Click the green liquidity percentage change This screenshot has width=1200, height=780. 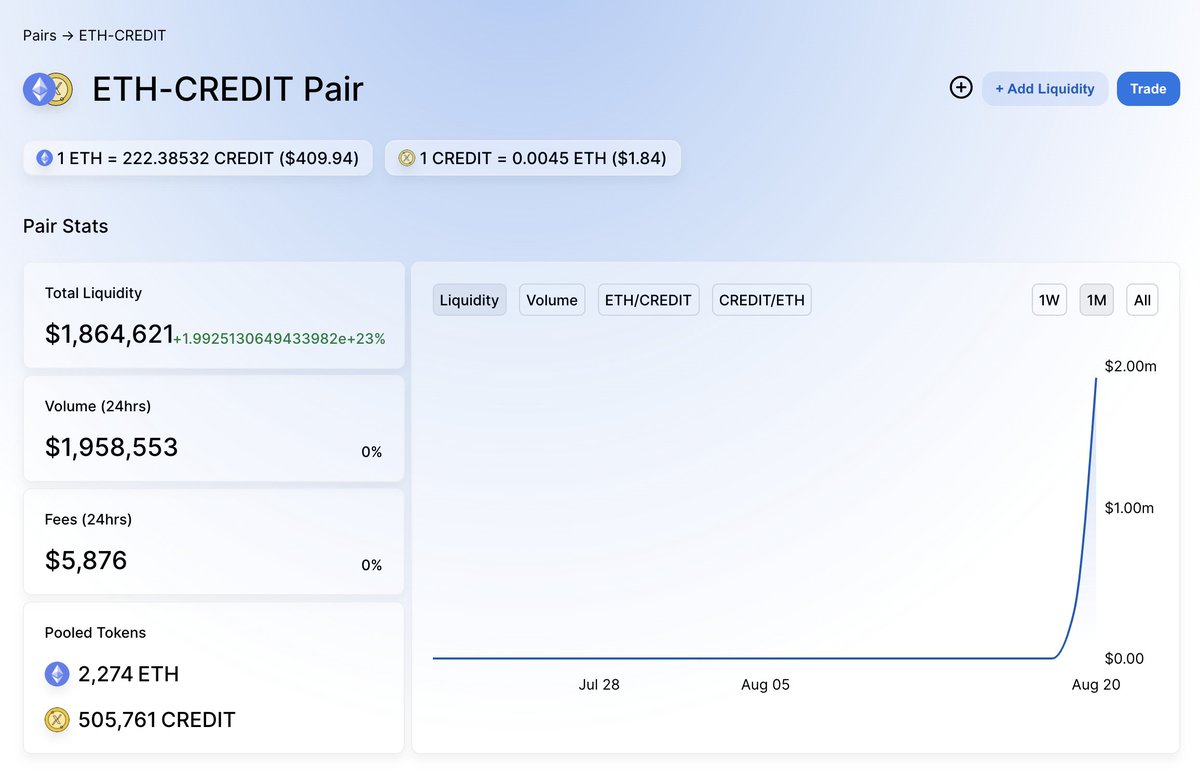(279, 339)
